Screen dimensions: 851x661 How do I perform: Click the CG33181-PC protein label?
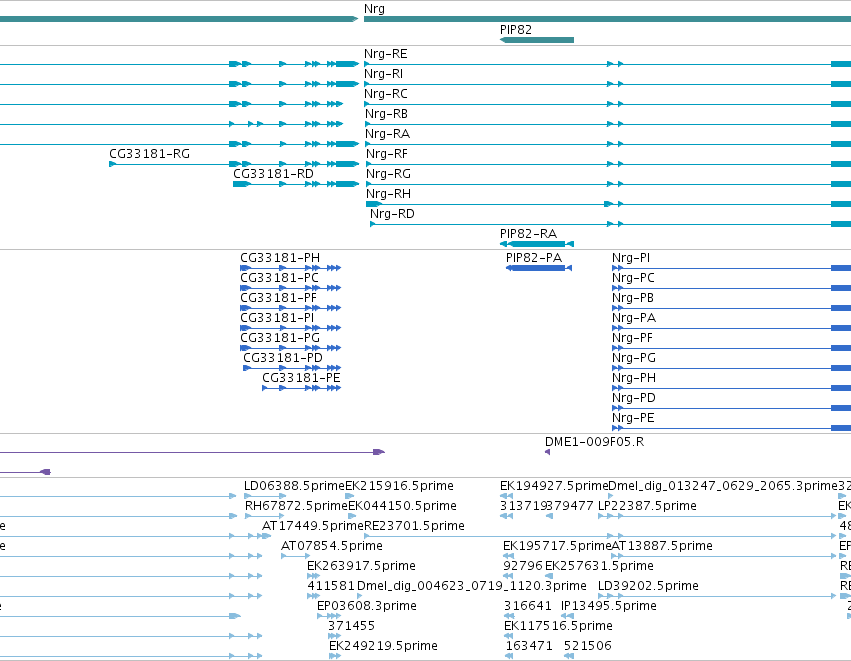[279, 278]
